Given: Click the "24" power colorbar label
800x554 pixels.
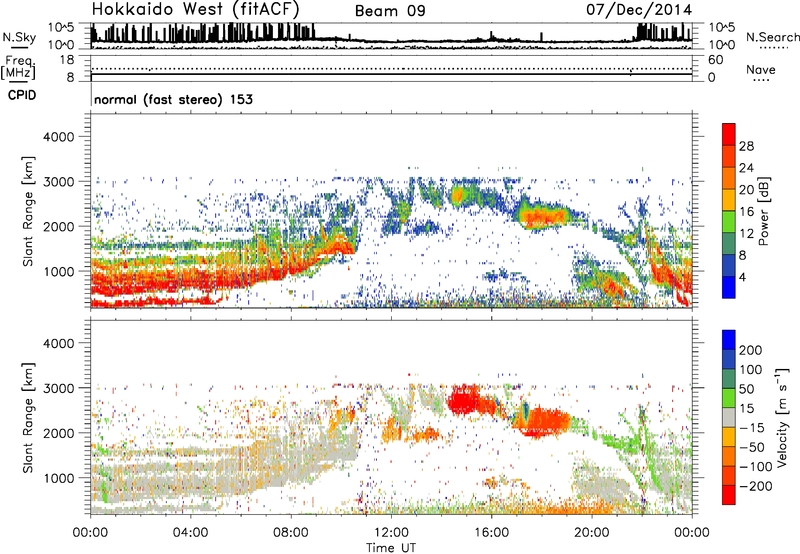Looking at the screenshot, I should [x=746, y=168].
